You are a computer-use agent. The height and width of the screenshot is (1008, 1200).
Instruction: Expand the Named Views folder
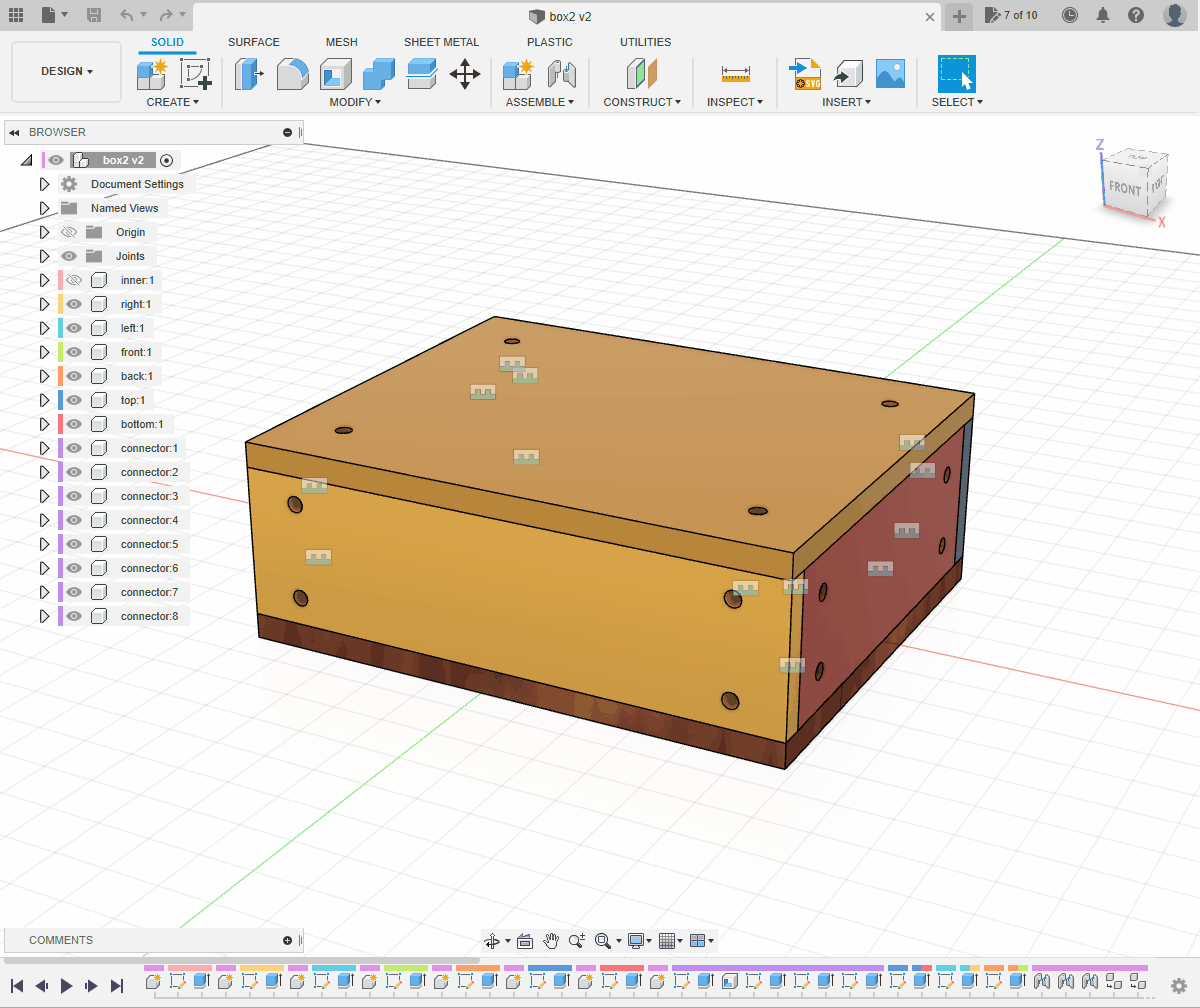pyautogui.click(x=44, y=208)
